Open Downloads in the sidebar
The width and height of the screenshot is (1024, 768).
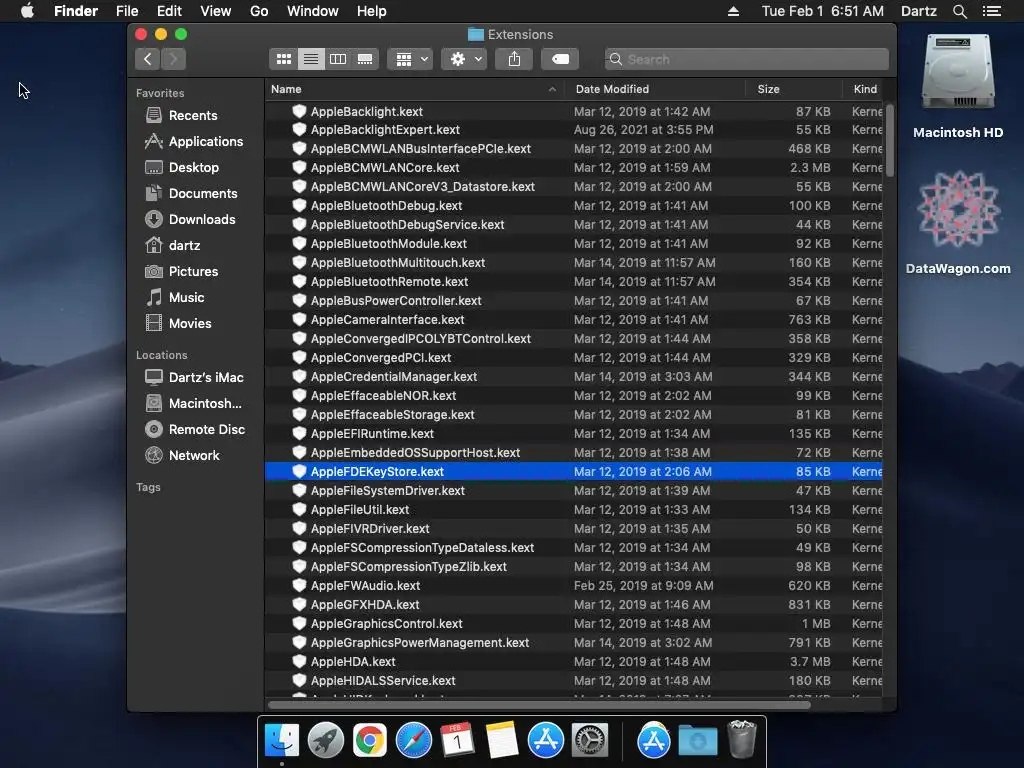pos(202,220)
